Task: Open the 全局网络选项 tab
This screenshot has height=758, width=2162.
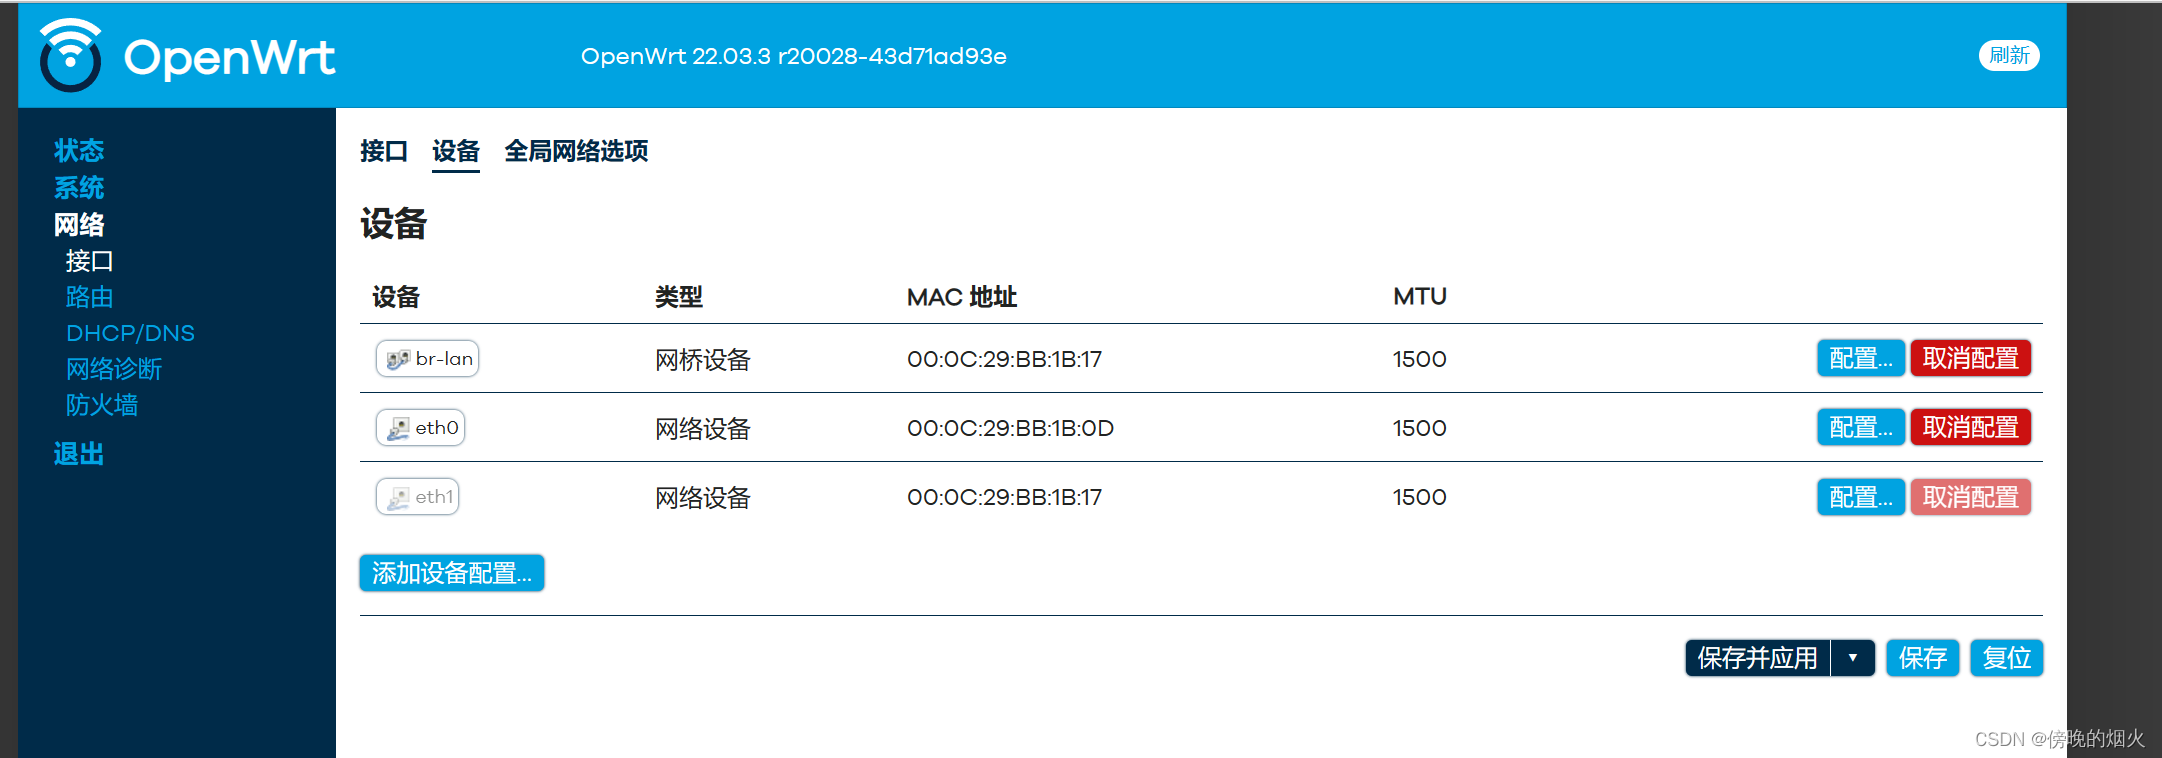Action: pos(575,151)
